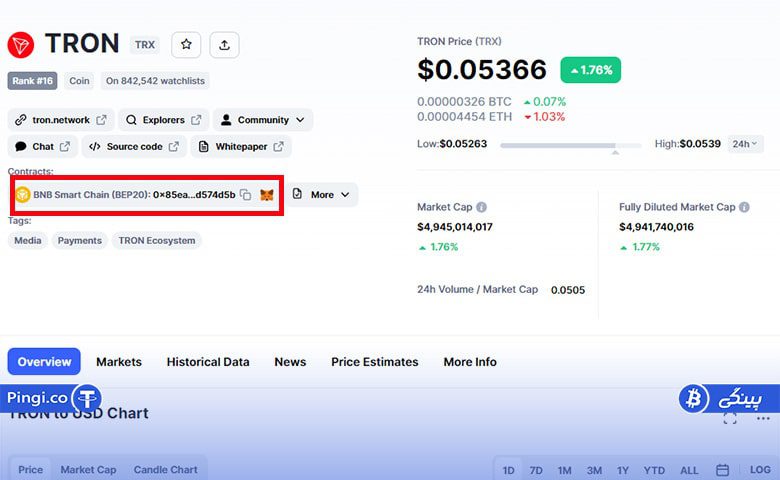
Task: Open the Historical Data tab
Action: tap(208, 362)
